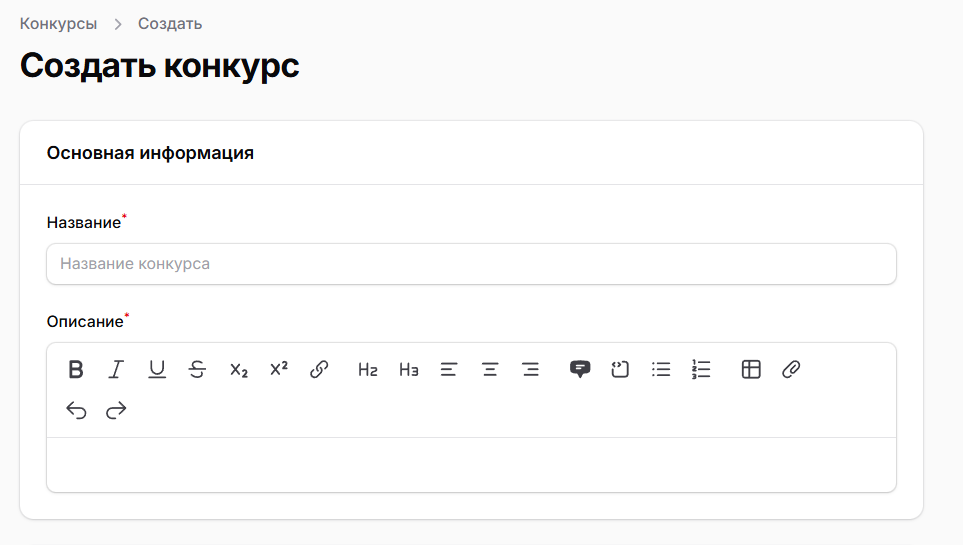Viewport: 963px width, 545px height.
Task: Insert a hyperlink via chain icon
Action: tap(319, 369)
